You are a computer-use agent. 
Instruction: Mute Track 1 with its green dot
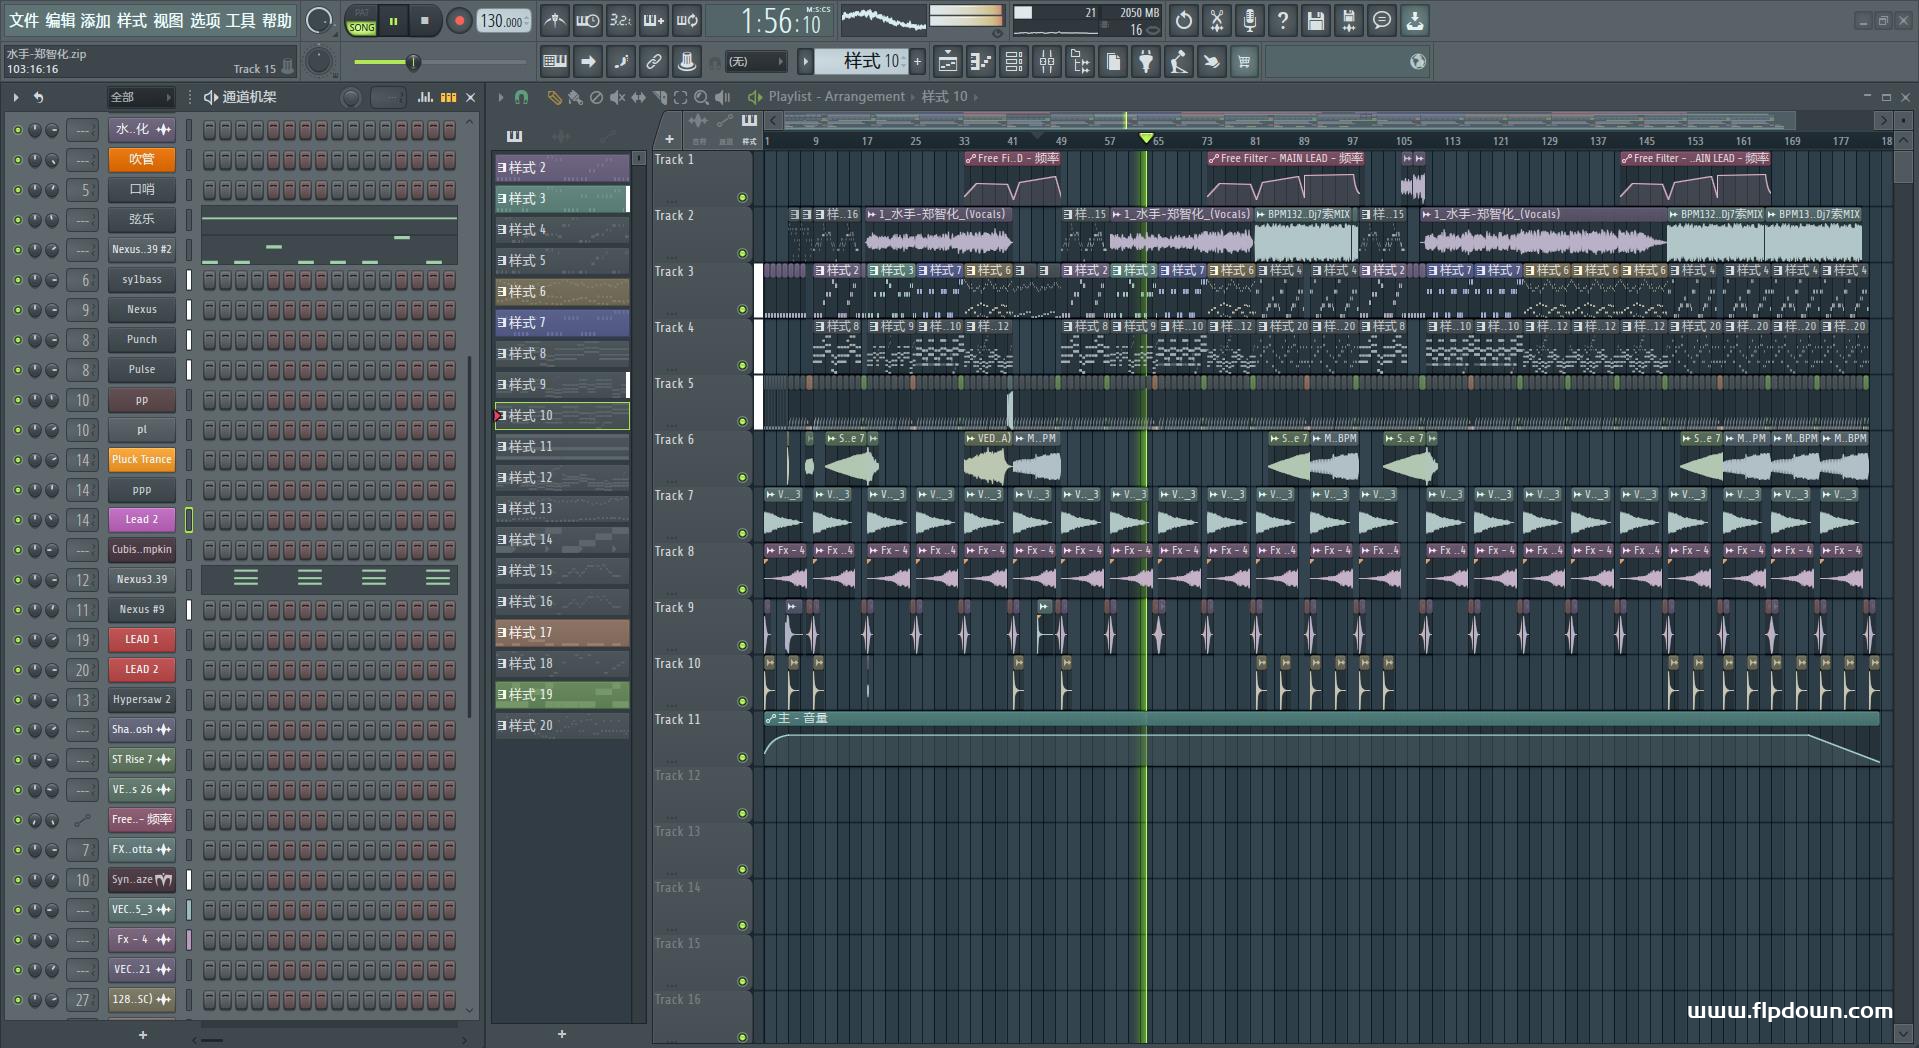(x=742, y=198)
